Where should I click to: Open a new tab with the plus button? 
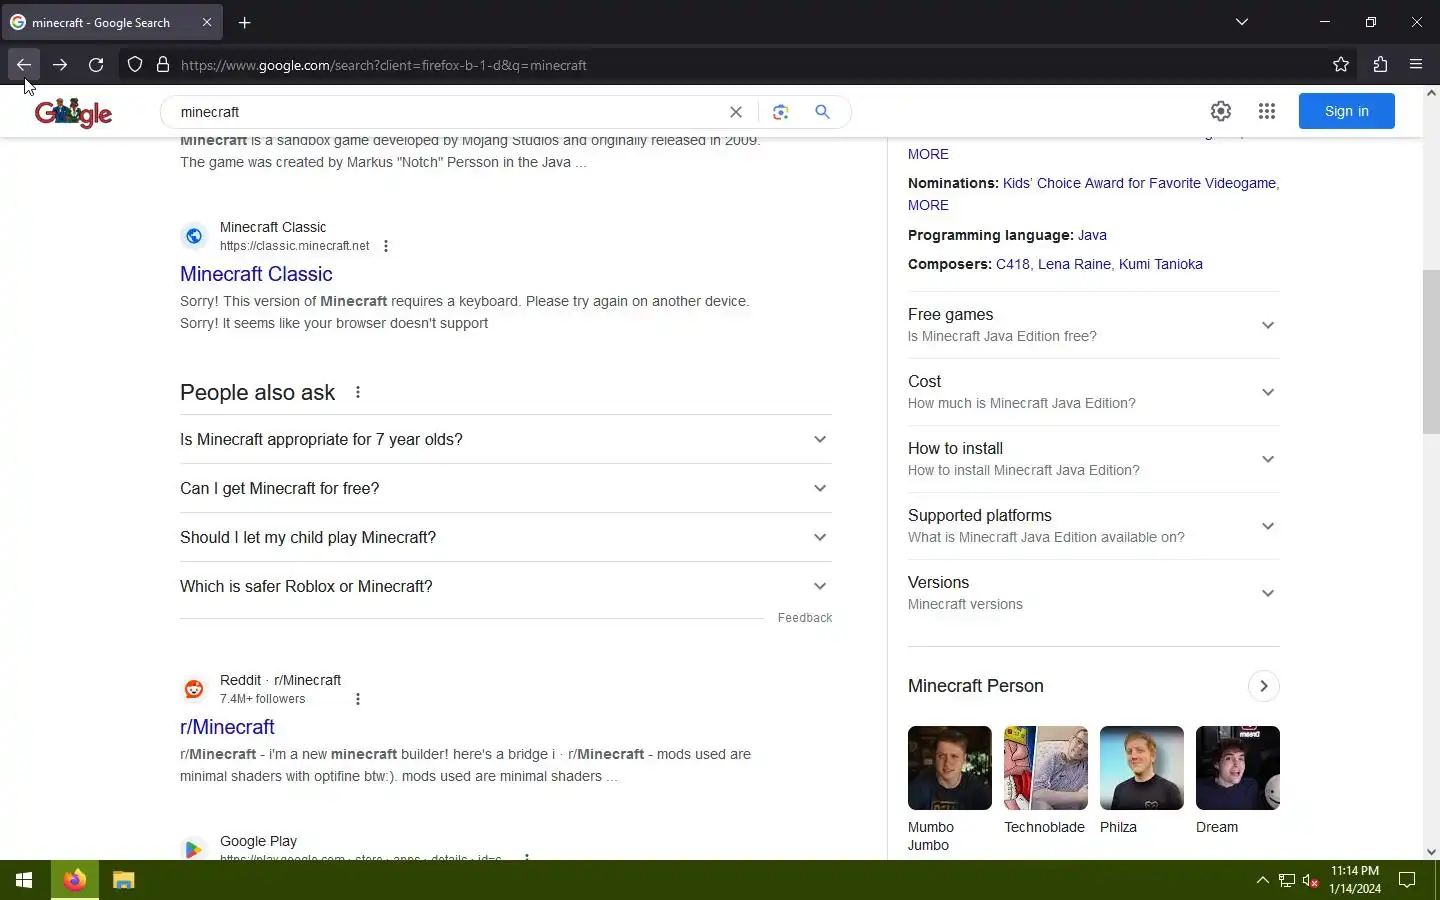[x=245, y=22]
